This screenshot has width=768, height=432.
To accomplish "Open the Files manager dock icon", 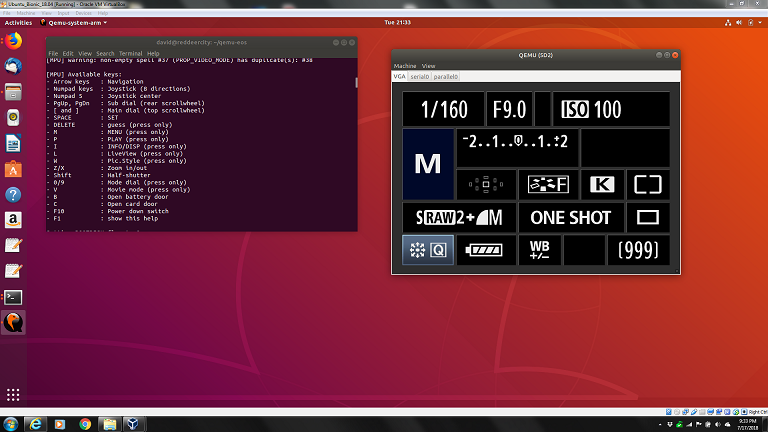I will tap(13, 92).
